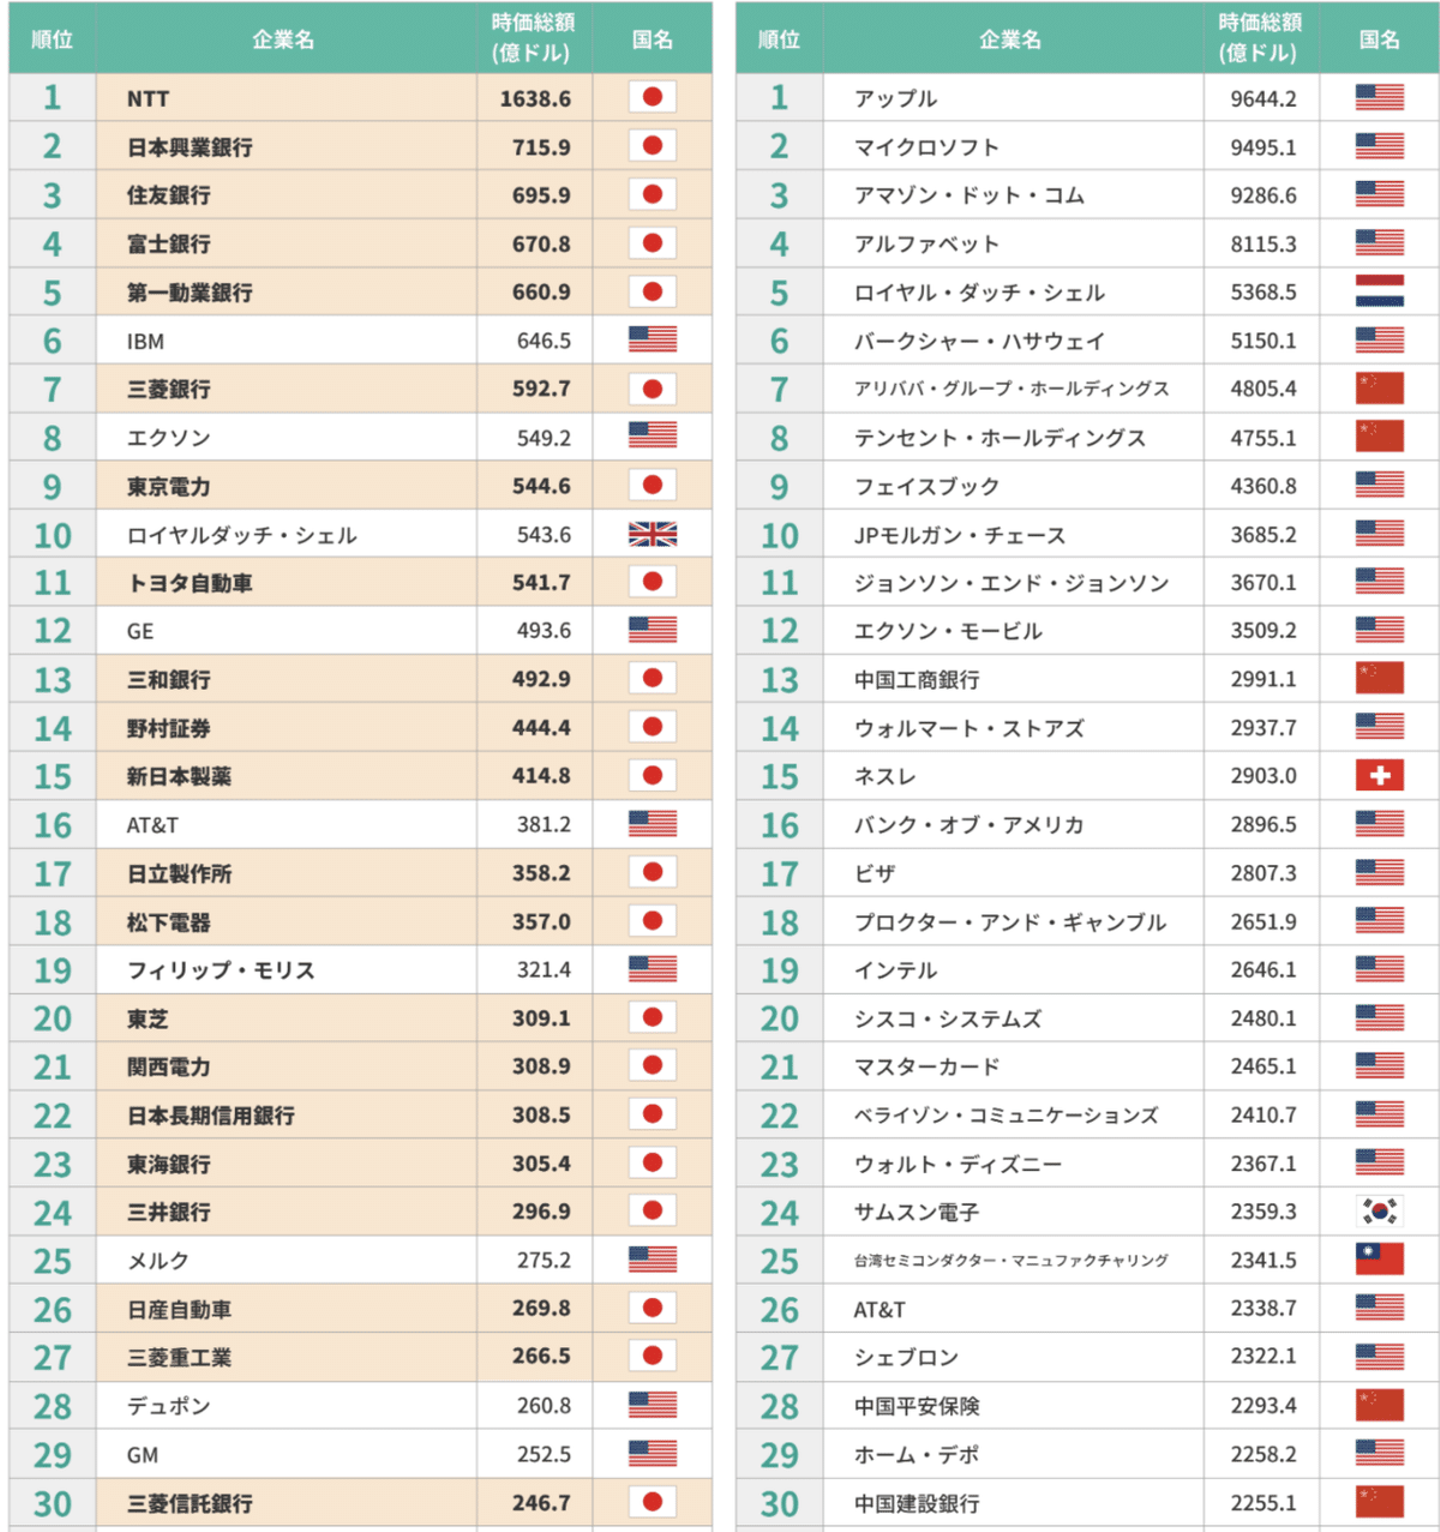1440x1532 pixels.
Task: Click the 富士銀行 entry
Action: pos(169,244)
